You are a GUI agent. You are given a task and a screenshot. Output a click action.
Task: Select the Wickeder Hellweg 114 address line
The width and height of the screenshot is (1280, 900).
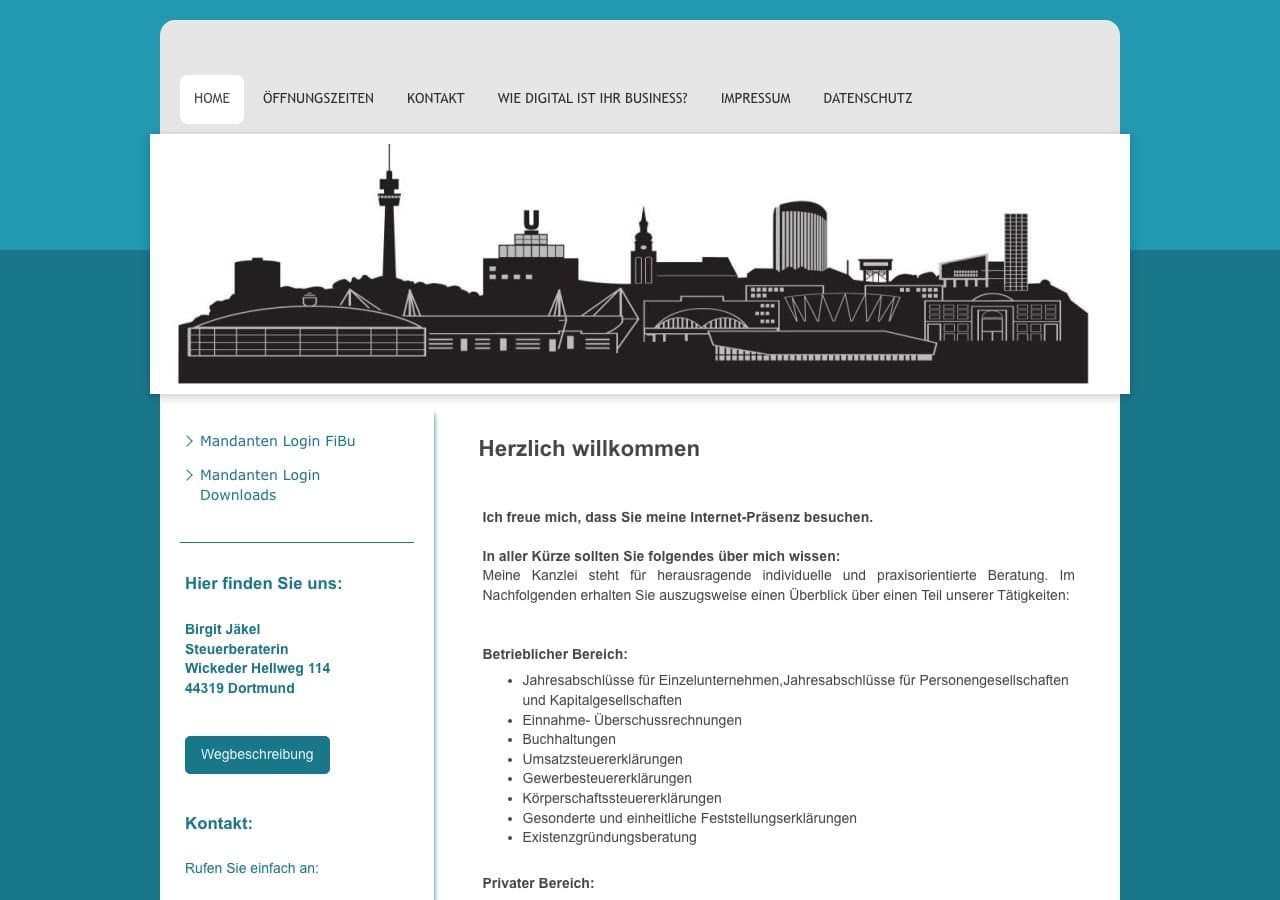(x=257, y=668)
